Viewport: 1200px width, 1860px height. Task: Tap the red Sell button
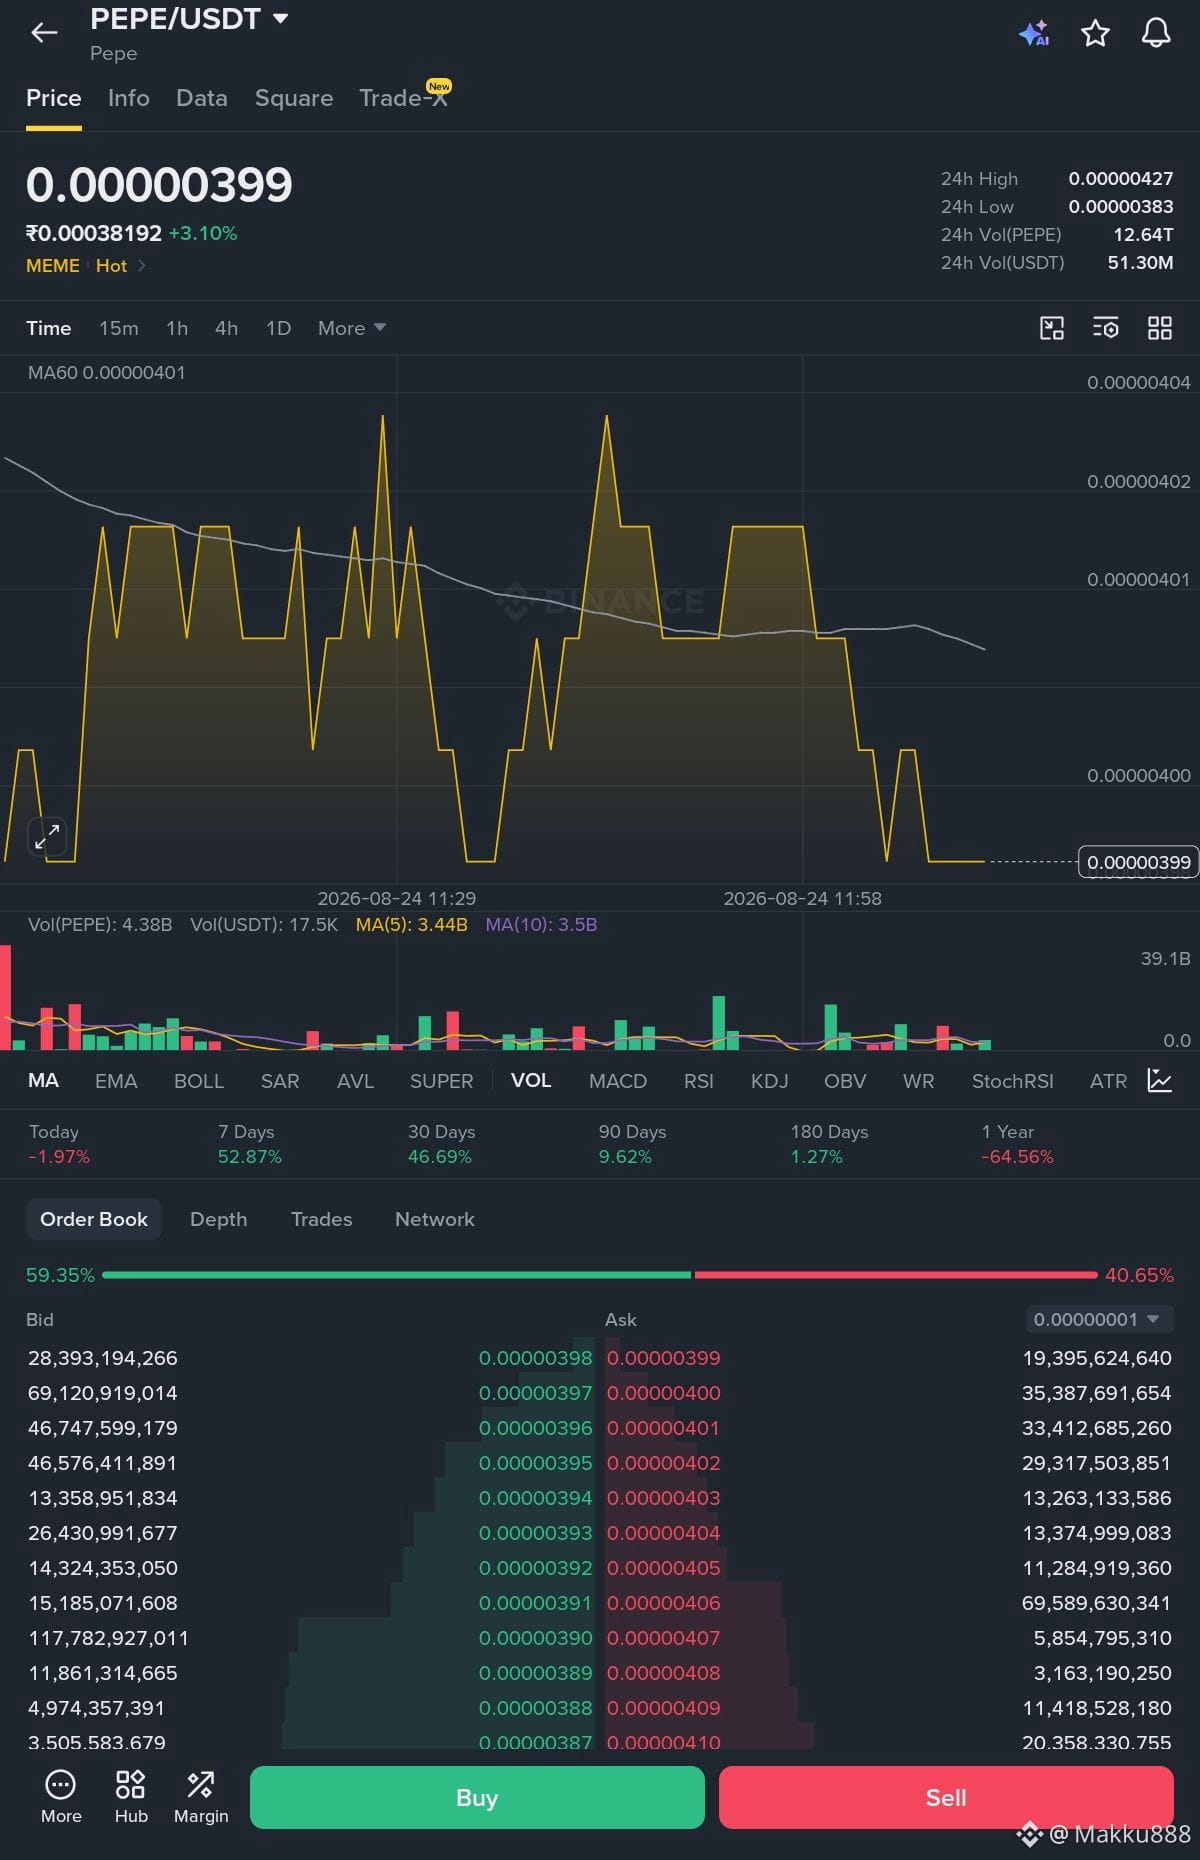[946, 1797]
